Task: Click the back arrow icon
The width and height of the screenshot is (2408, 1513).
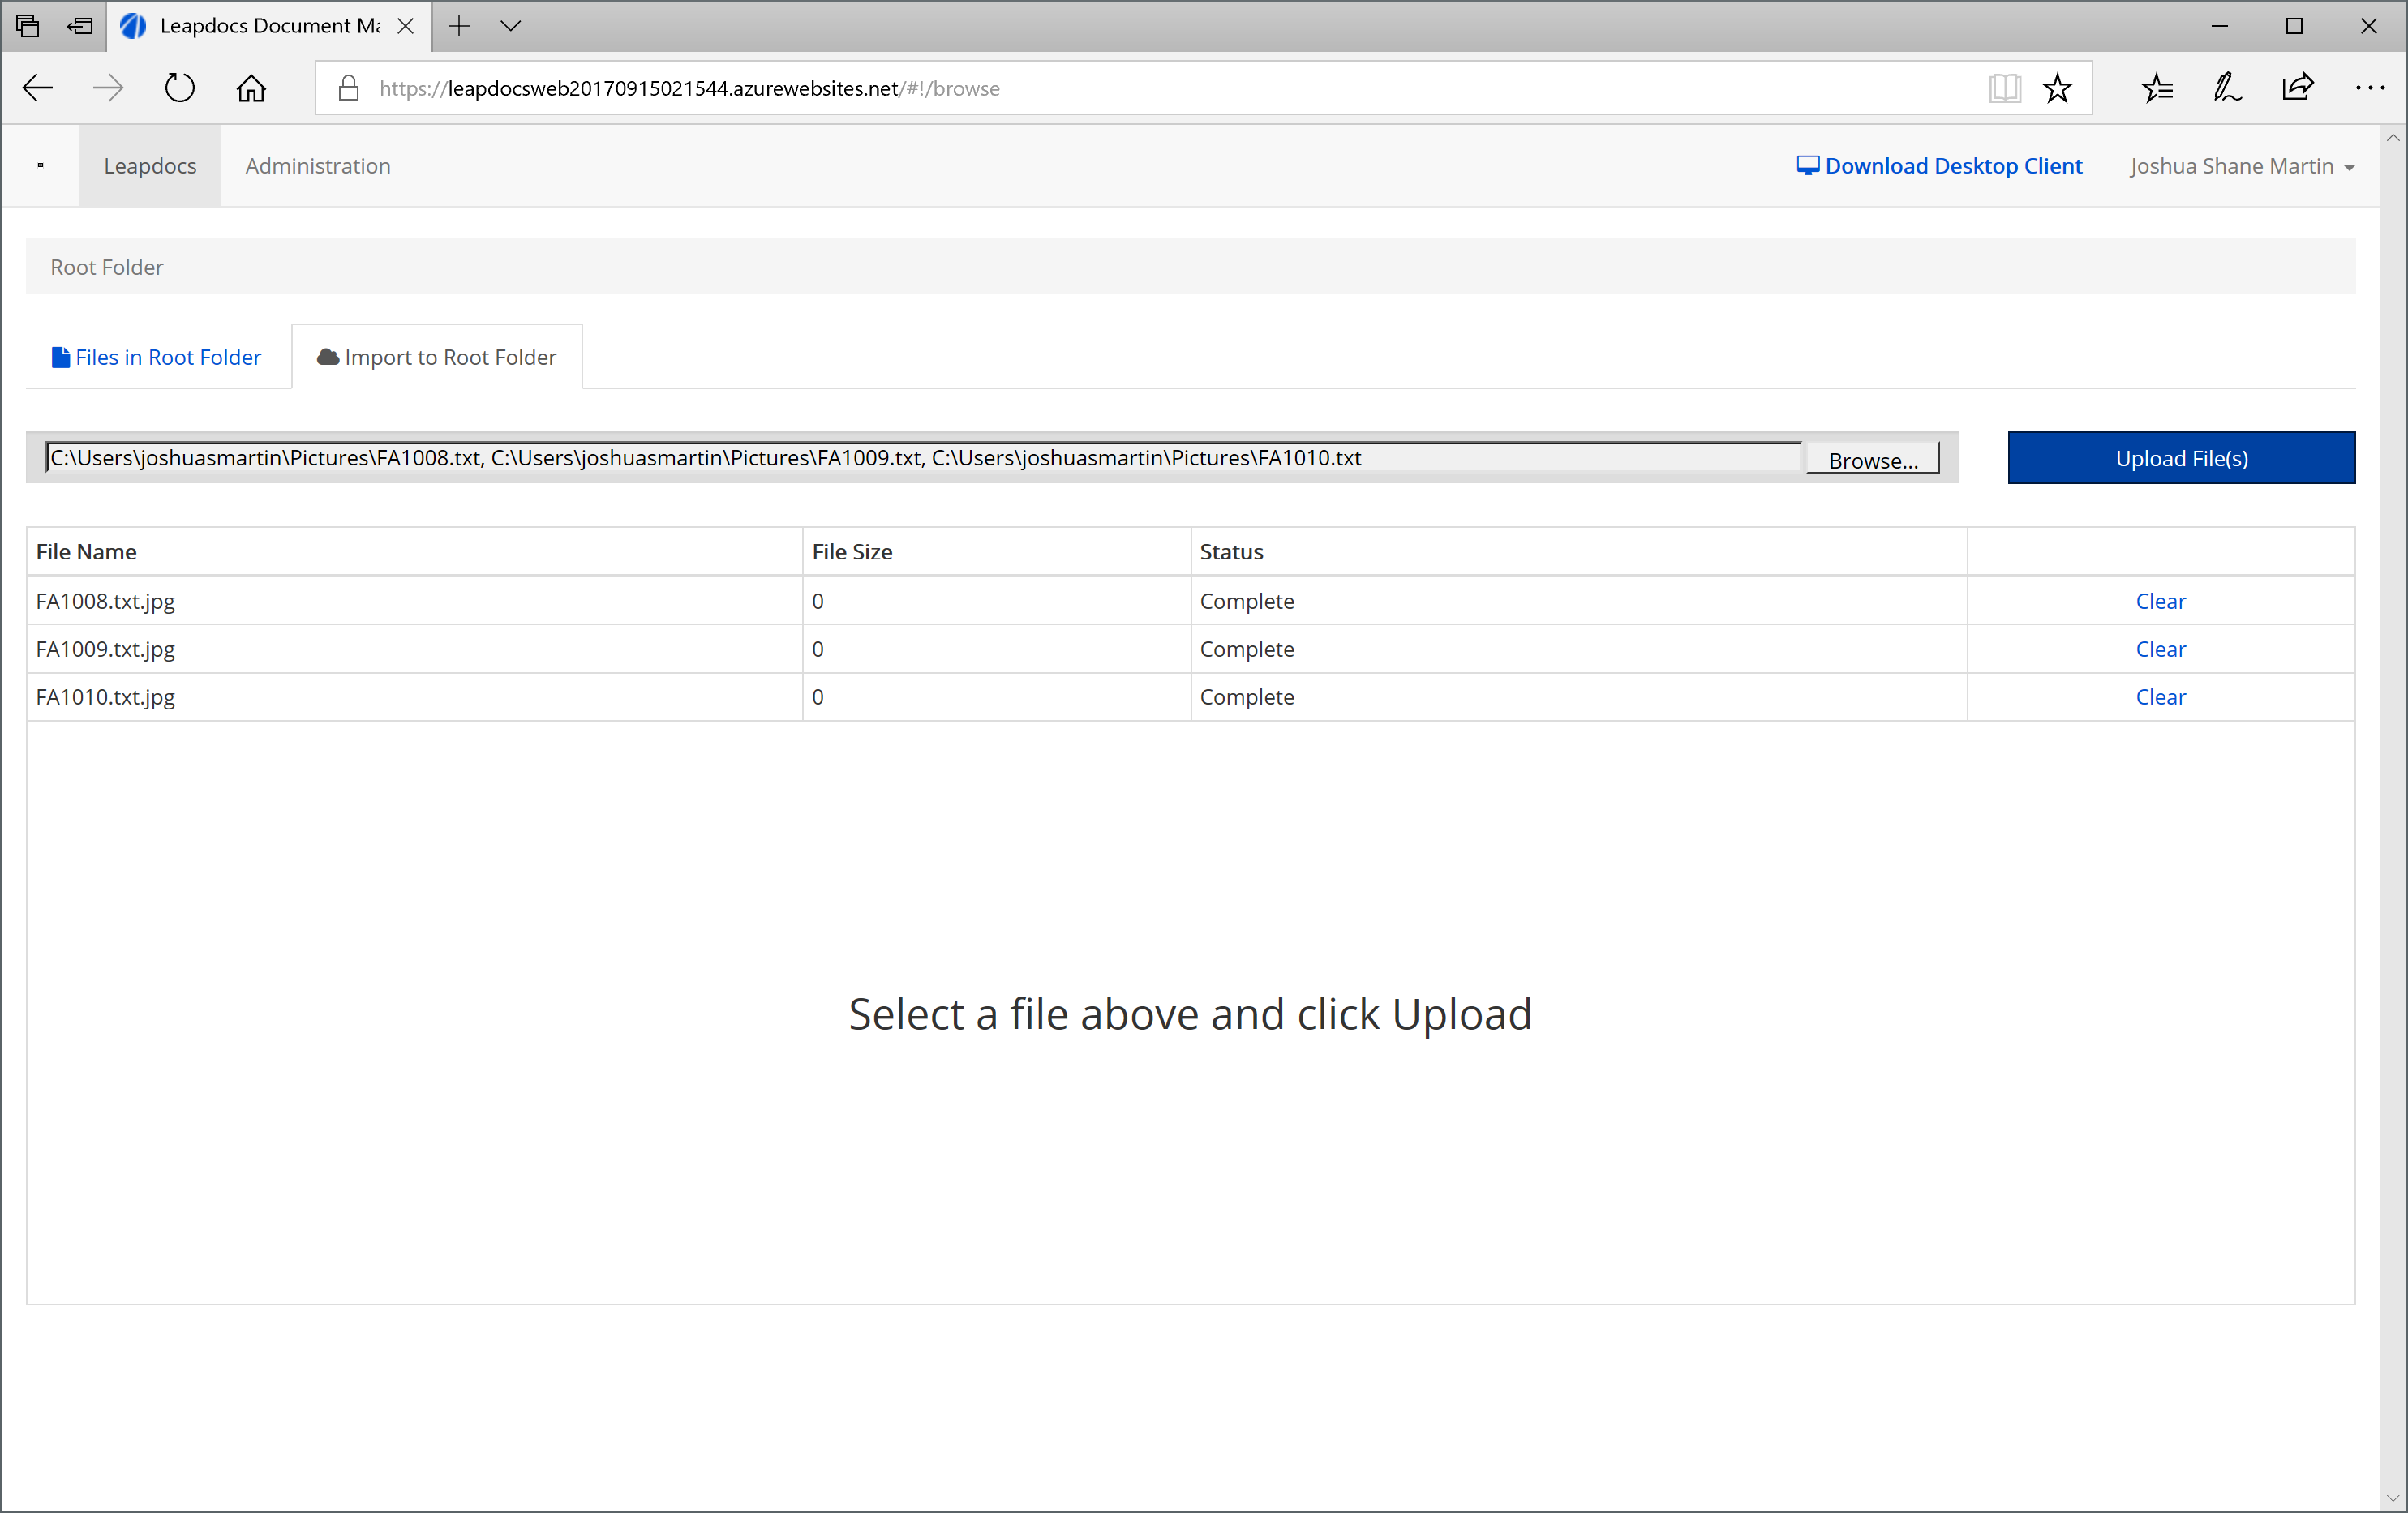Action: point(37,88)
